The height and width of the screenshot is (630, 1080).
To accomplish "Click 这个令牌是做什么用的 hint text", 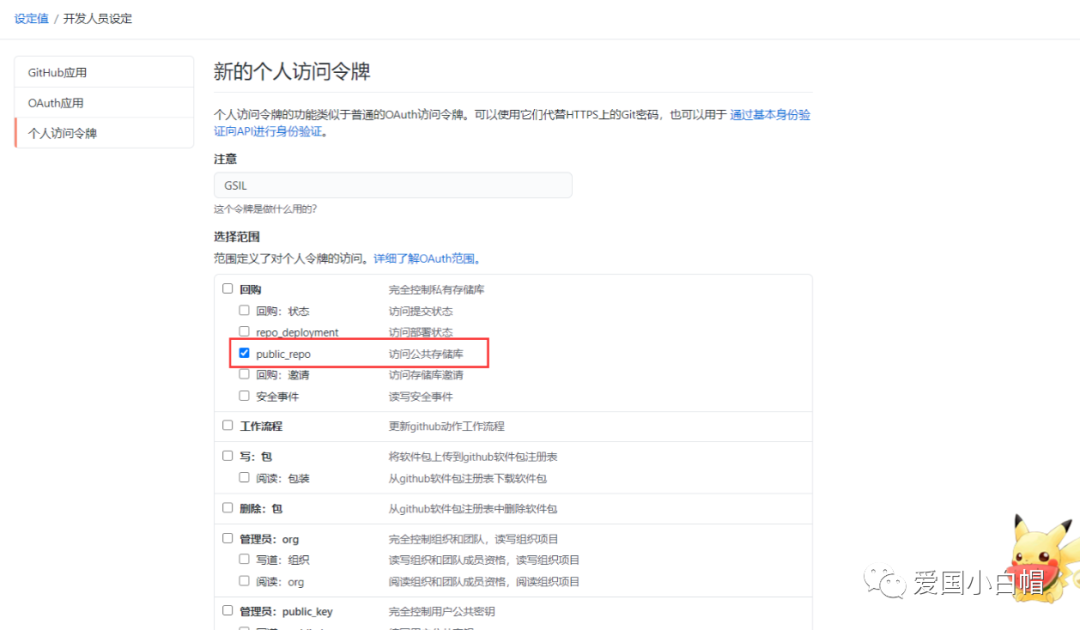I will (265, 209).
